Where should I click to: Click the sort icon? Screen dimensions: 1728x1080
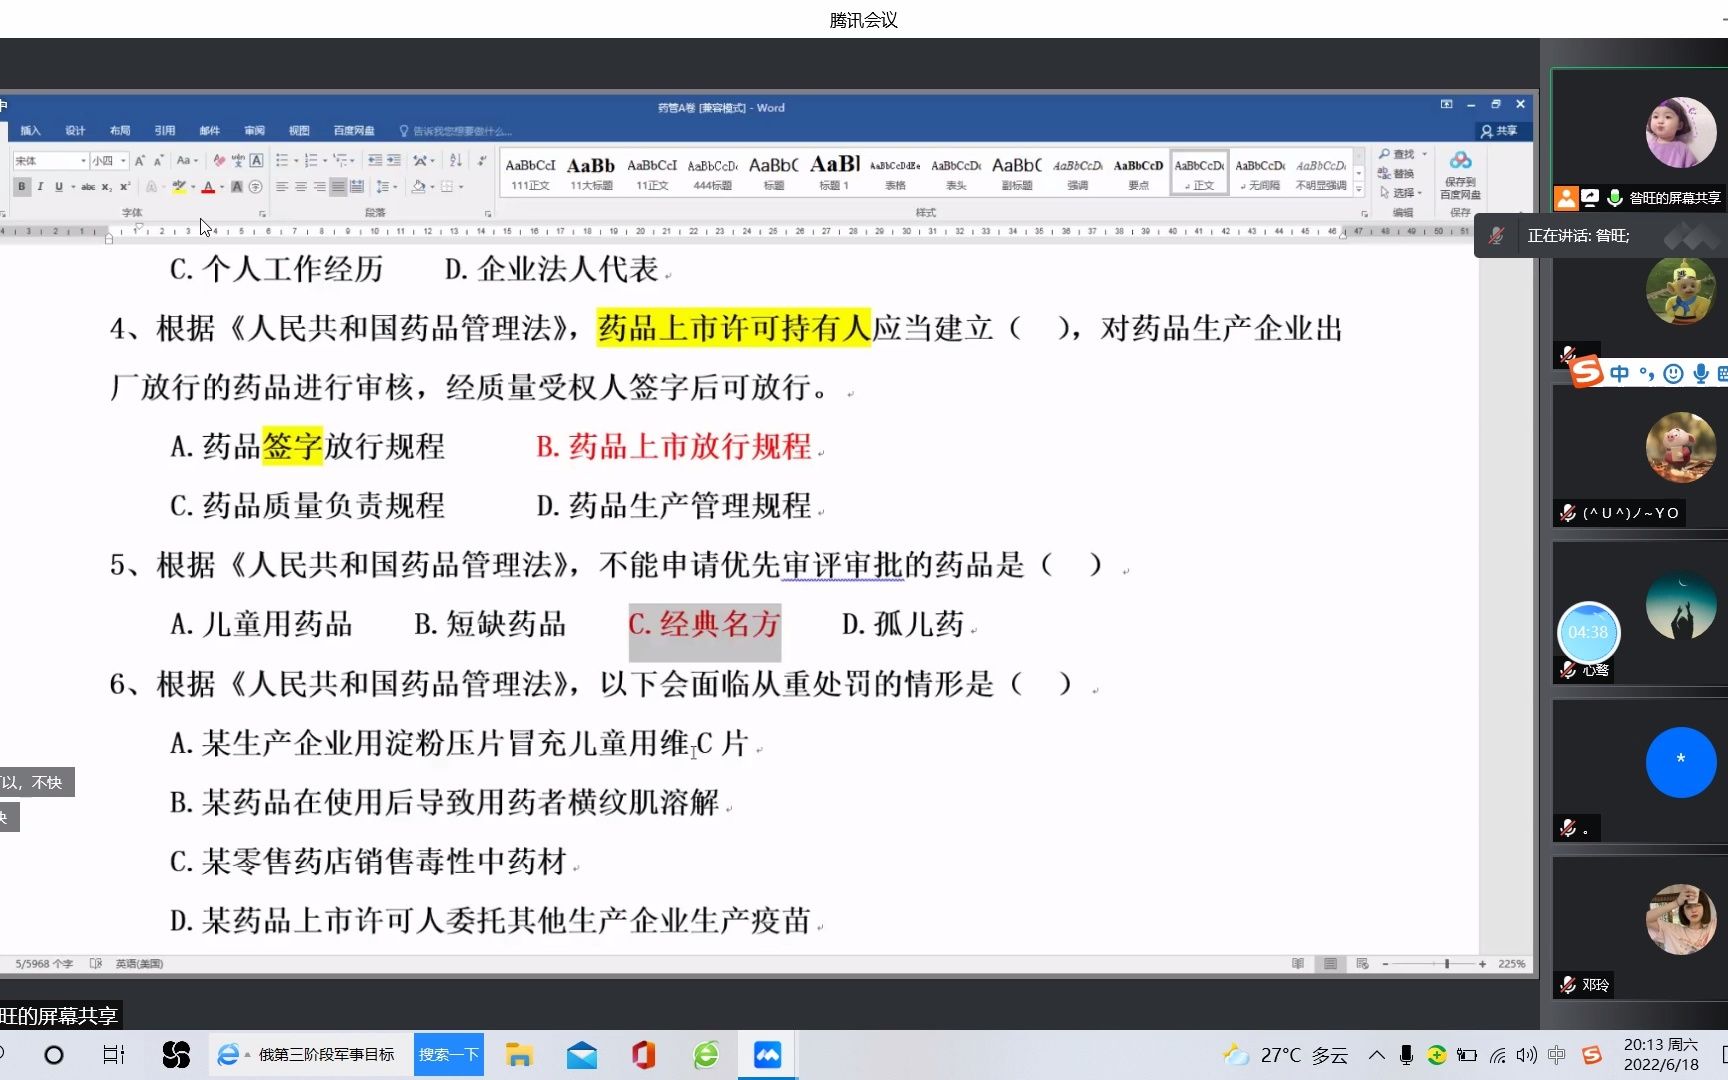456,160
